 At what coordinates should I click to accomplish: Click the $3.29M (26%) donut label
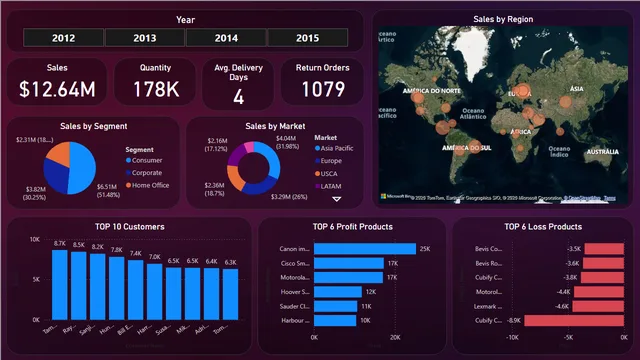(x=289, y=197)
